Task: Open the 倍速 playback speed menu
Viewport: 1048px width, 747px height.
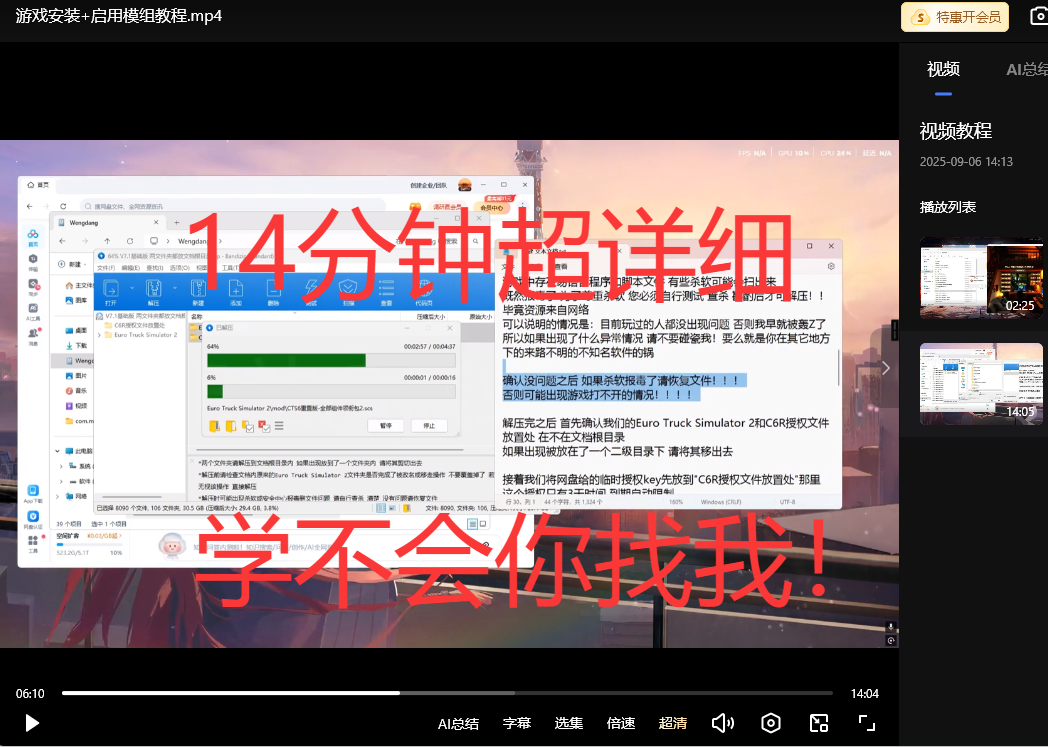Action: (x=621, y=723)
